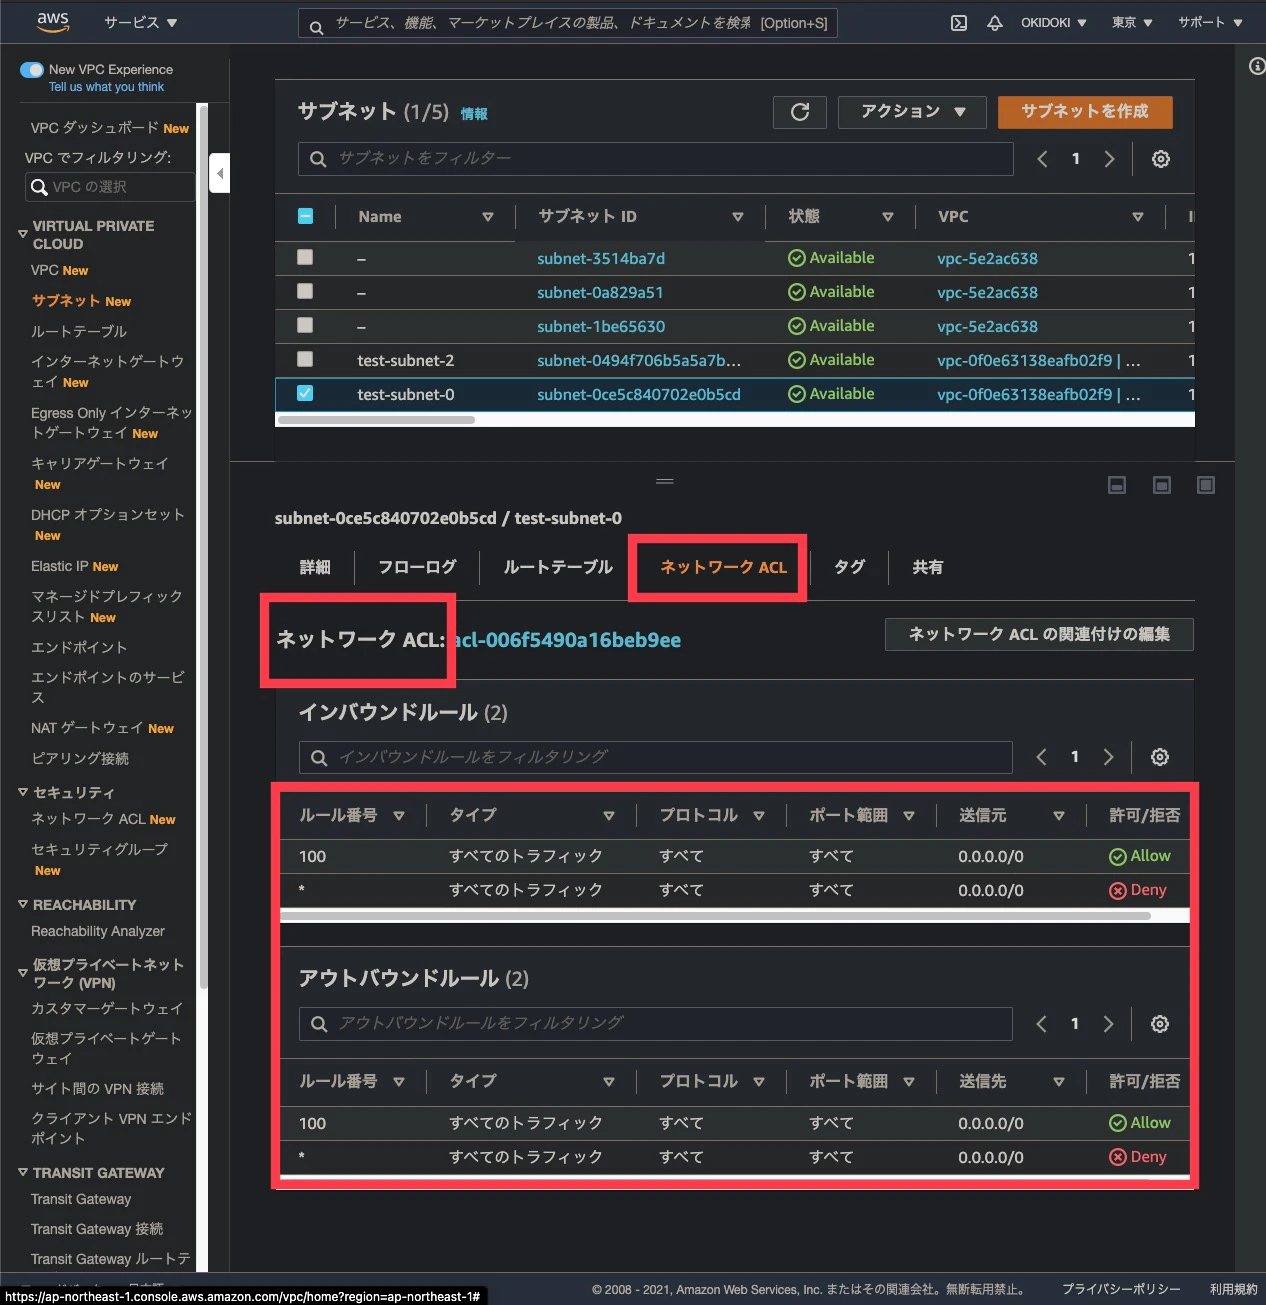The width and height of the screenshot is (1266, 1305).
Task: Go to next inbound rules page
Action: tap(1108, 757)
